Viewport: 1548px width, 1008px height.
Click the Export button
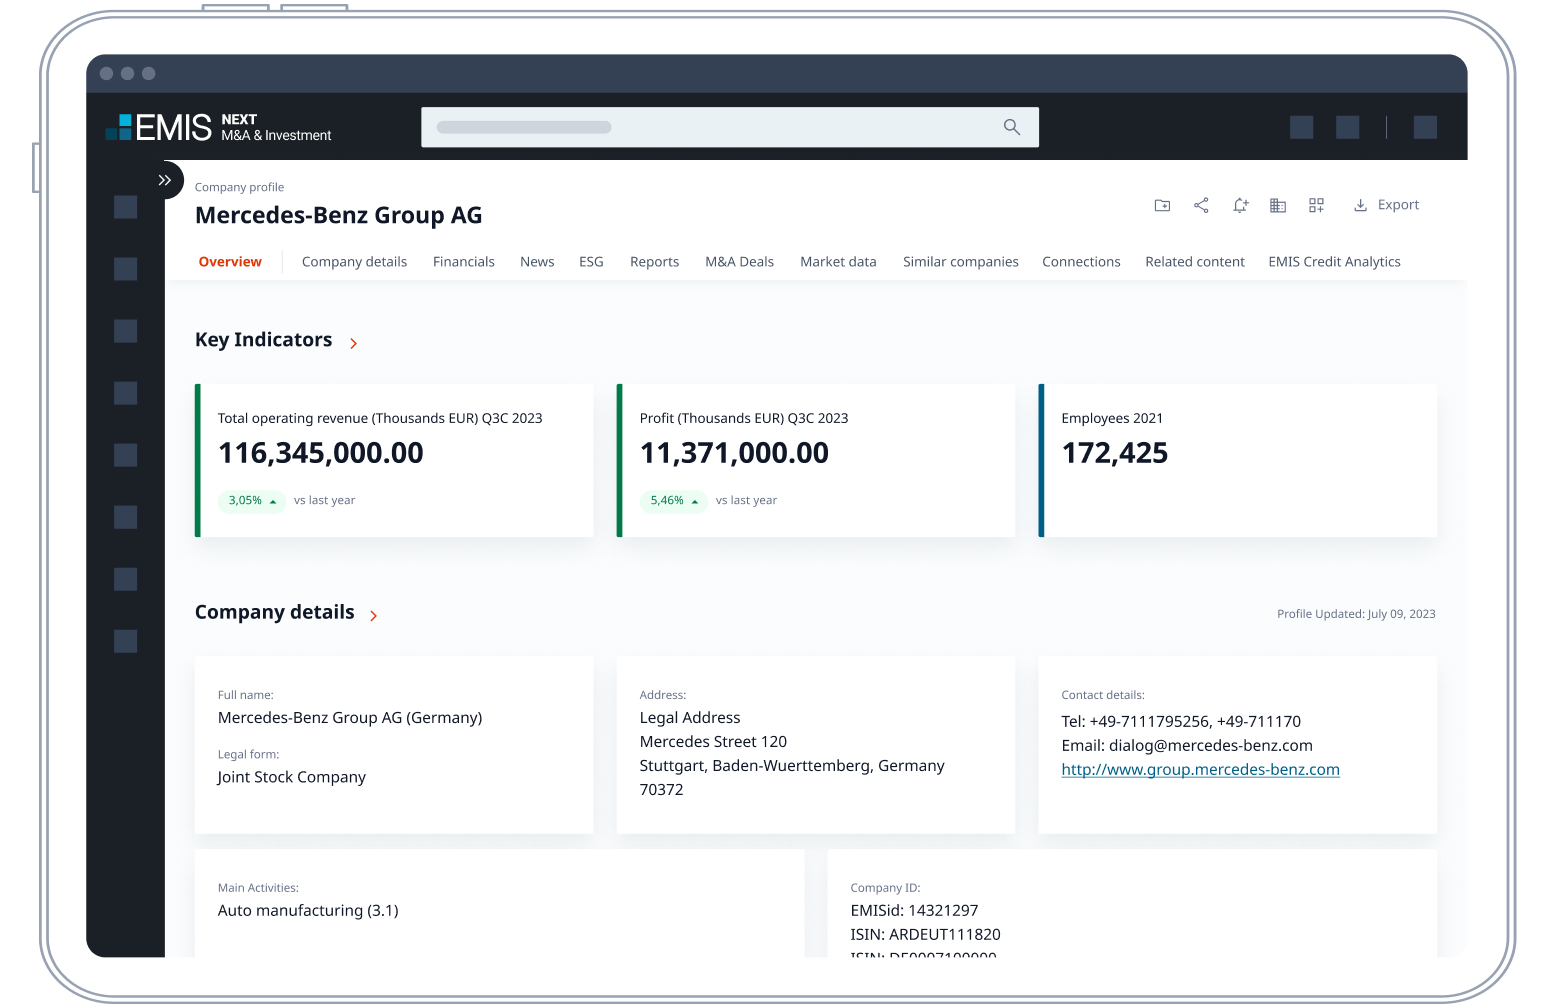[x=1386, y=205]
